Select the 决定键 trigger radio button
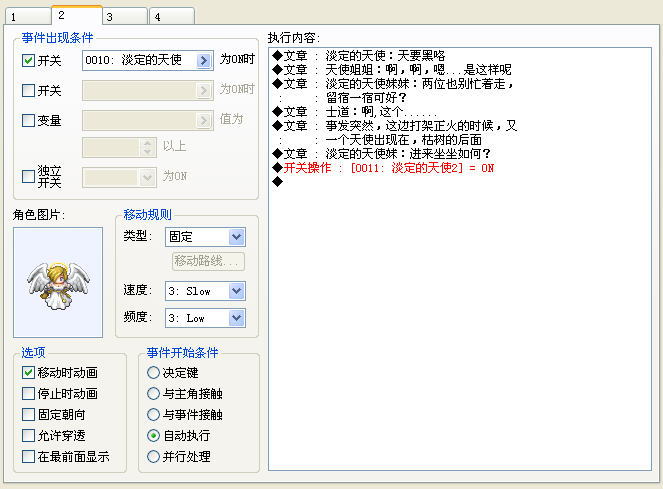663x489 pixels. point(153,373)
